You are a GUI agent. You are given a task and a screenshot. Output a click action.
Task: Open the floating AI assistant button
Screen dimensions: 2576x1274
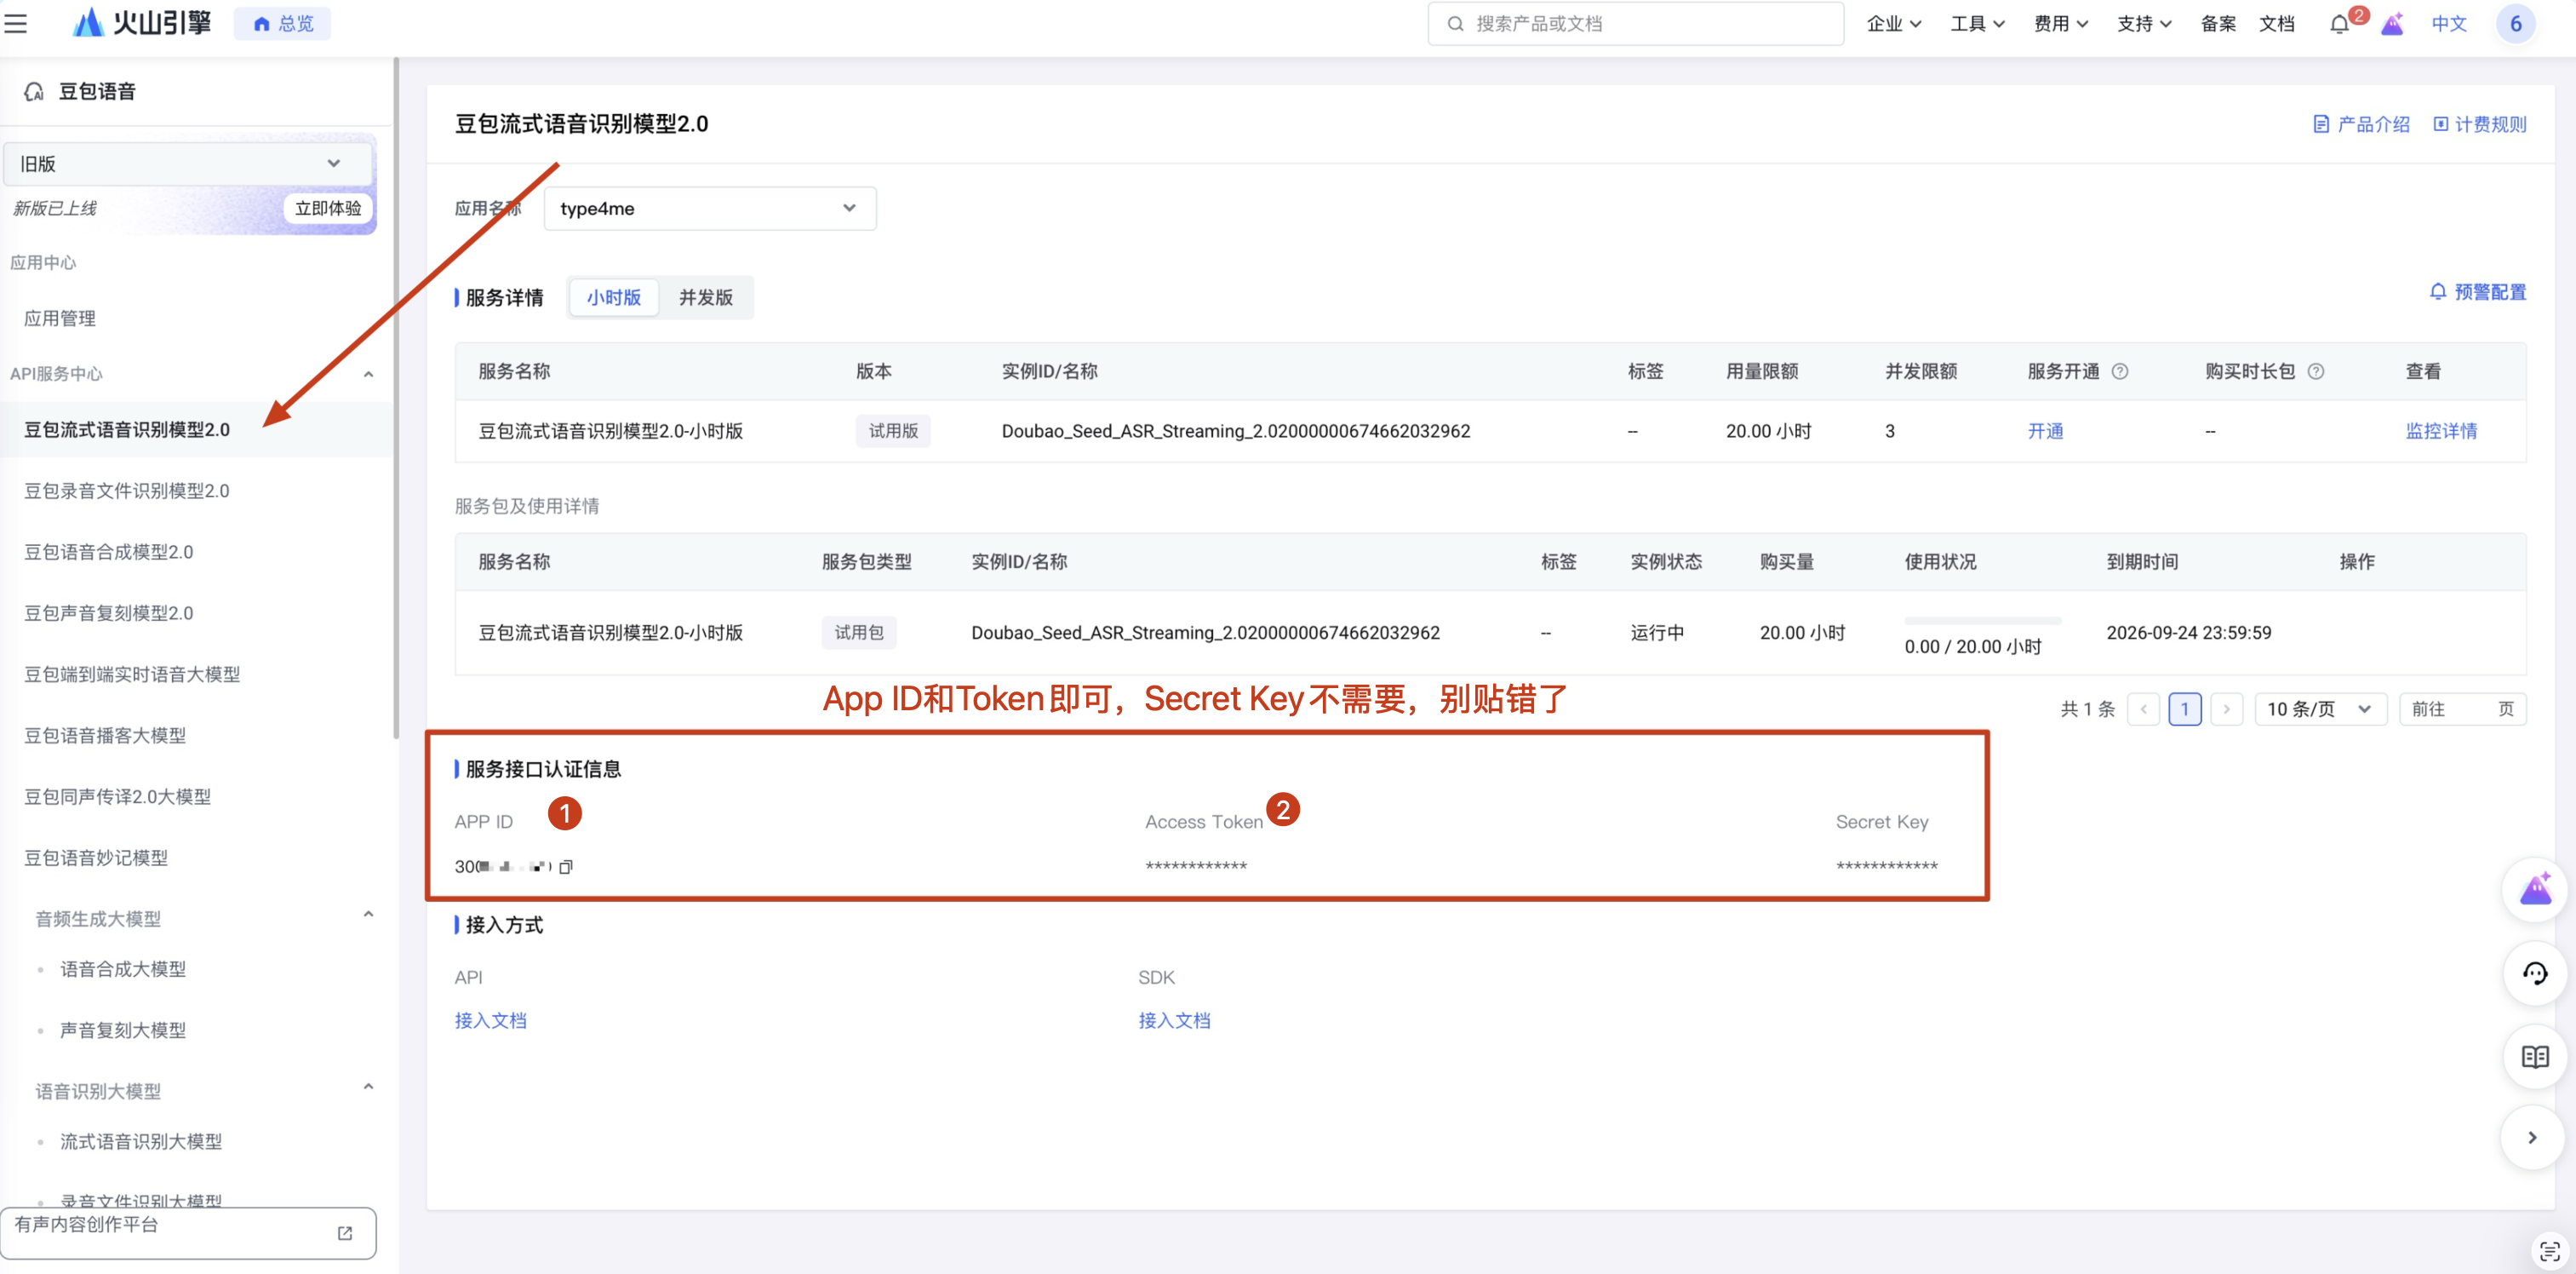tap(2534, 889)
